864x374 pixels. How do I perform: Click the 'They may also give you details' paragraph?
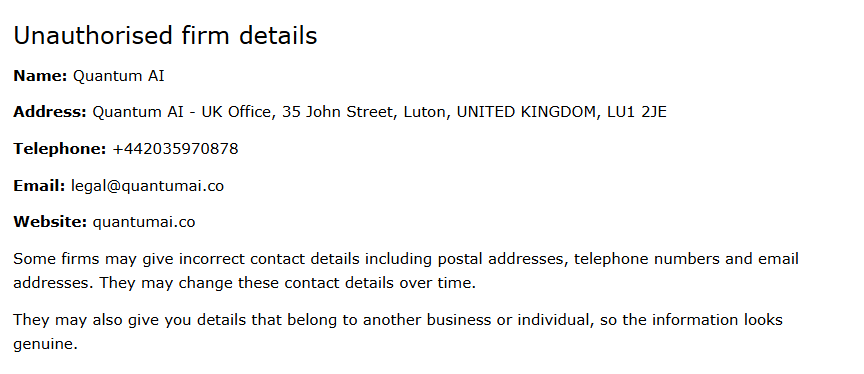point(398,332)
